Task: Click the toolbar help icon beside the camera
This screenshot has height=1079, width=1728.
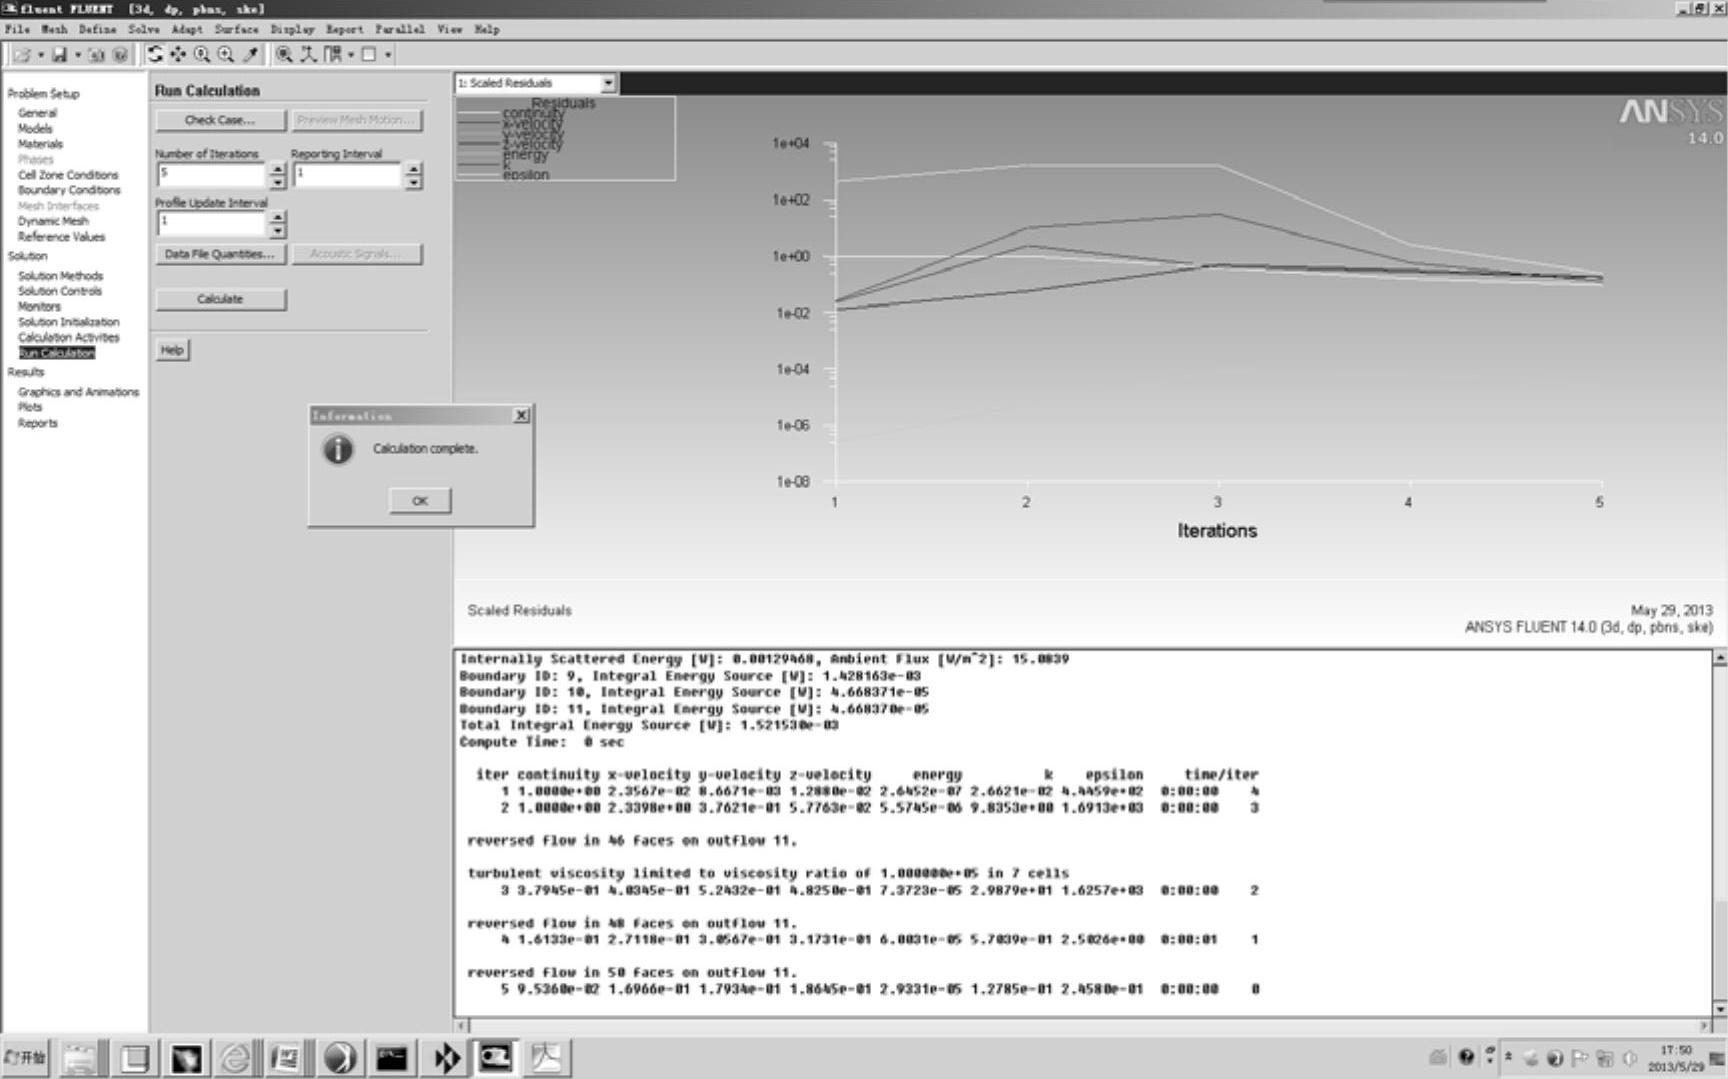Action: (120, 55)
